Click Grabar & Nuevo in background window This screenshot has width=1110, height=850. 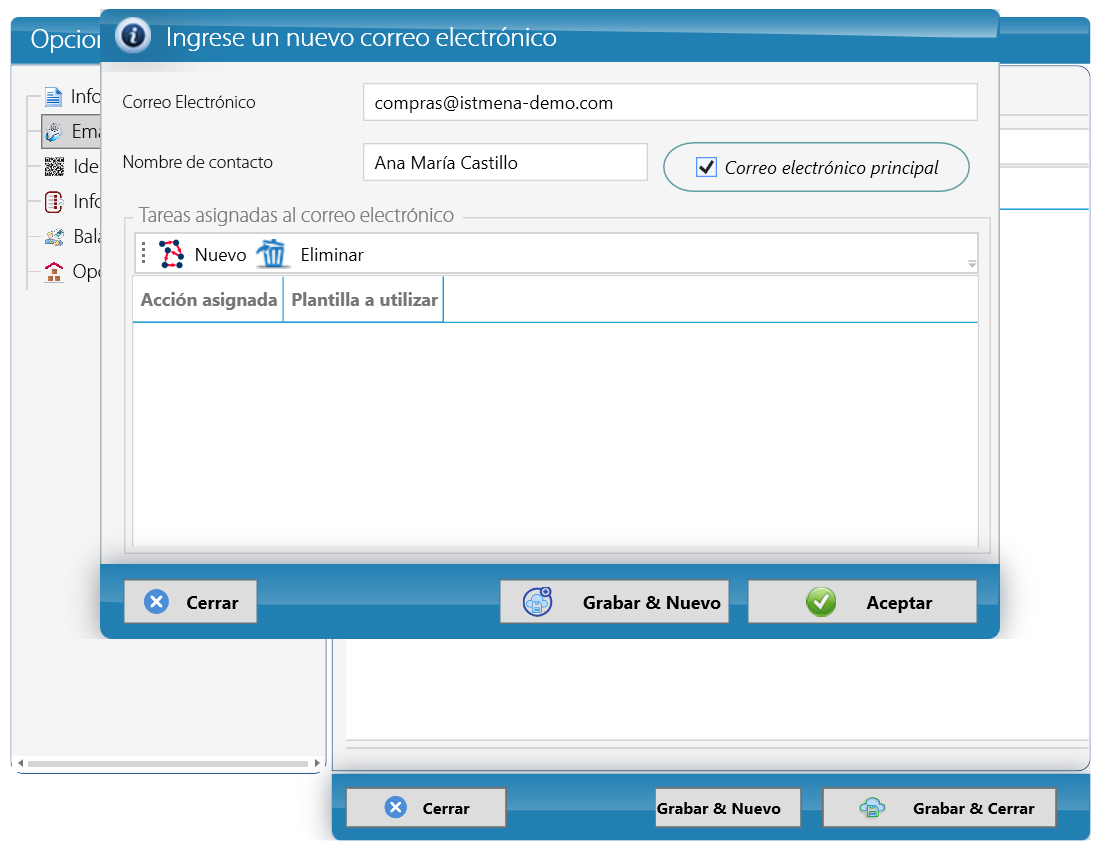pos(728,808)
